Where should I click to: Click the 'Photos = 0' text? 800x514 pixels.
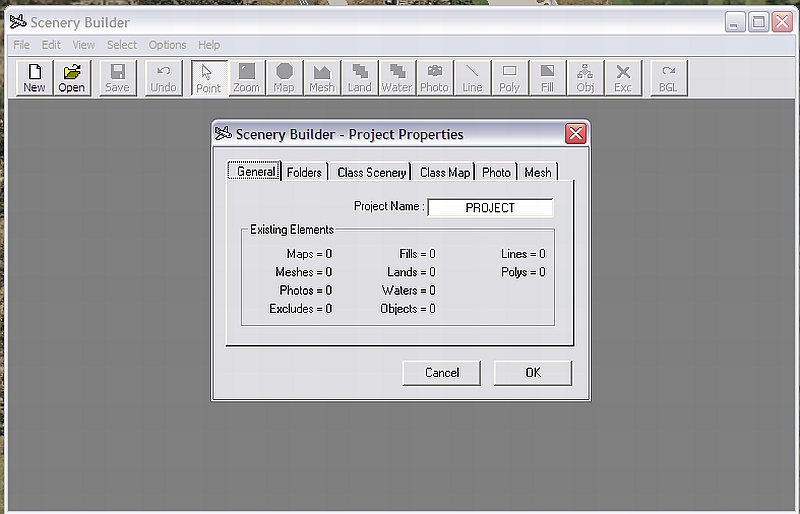click(306, 290)
